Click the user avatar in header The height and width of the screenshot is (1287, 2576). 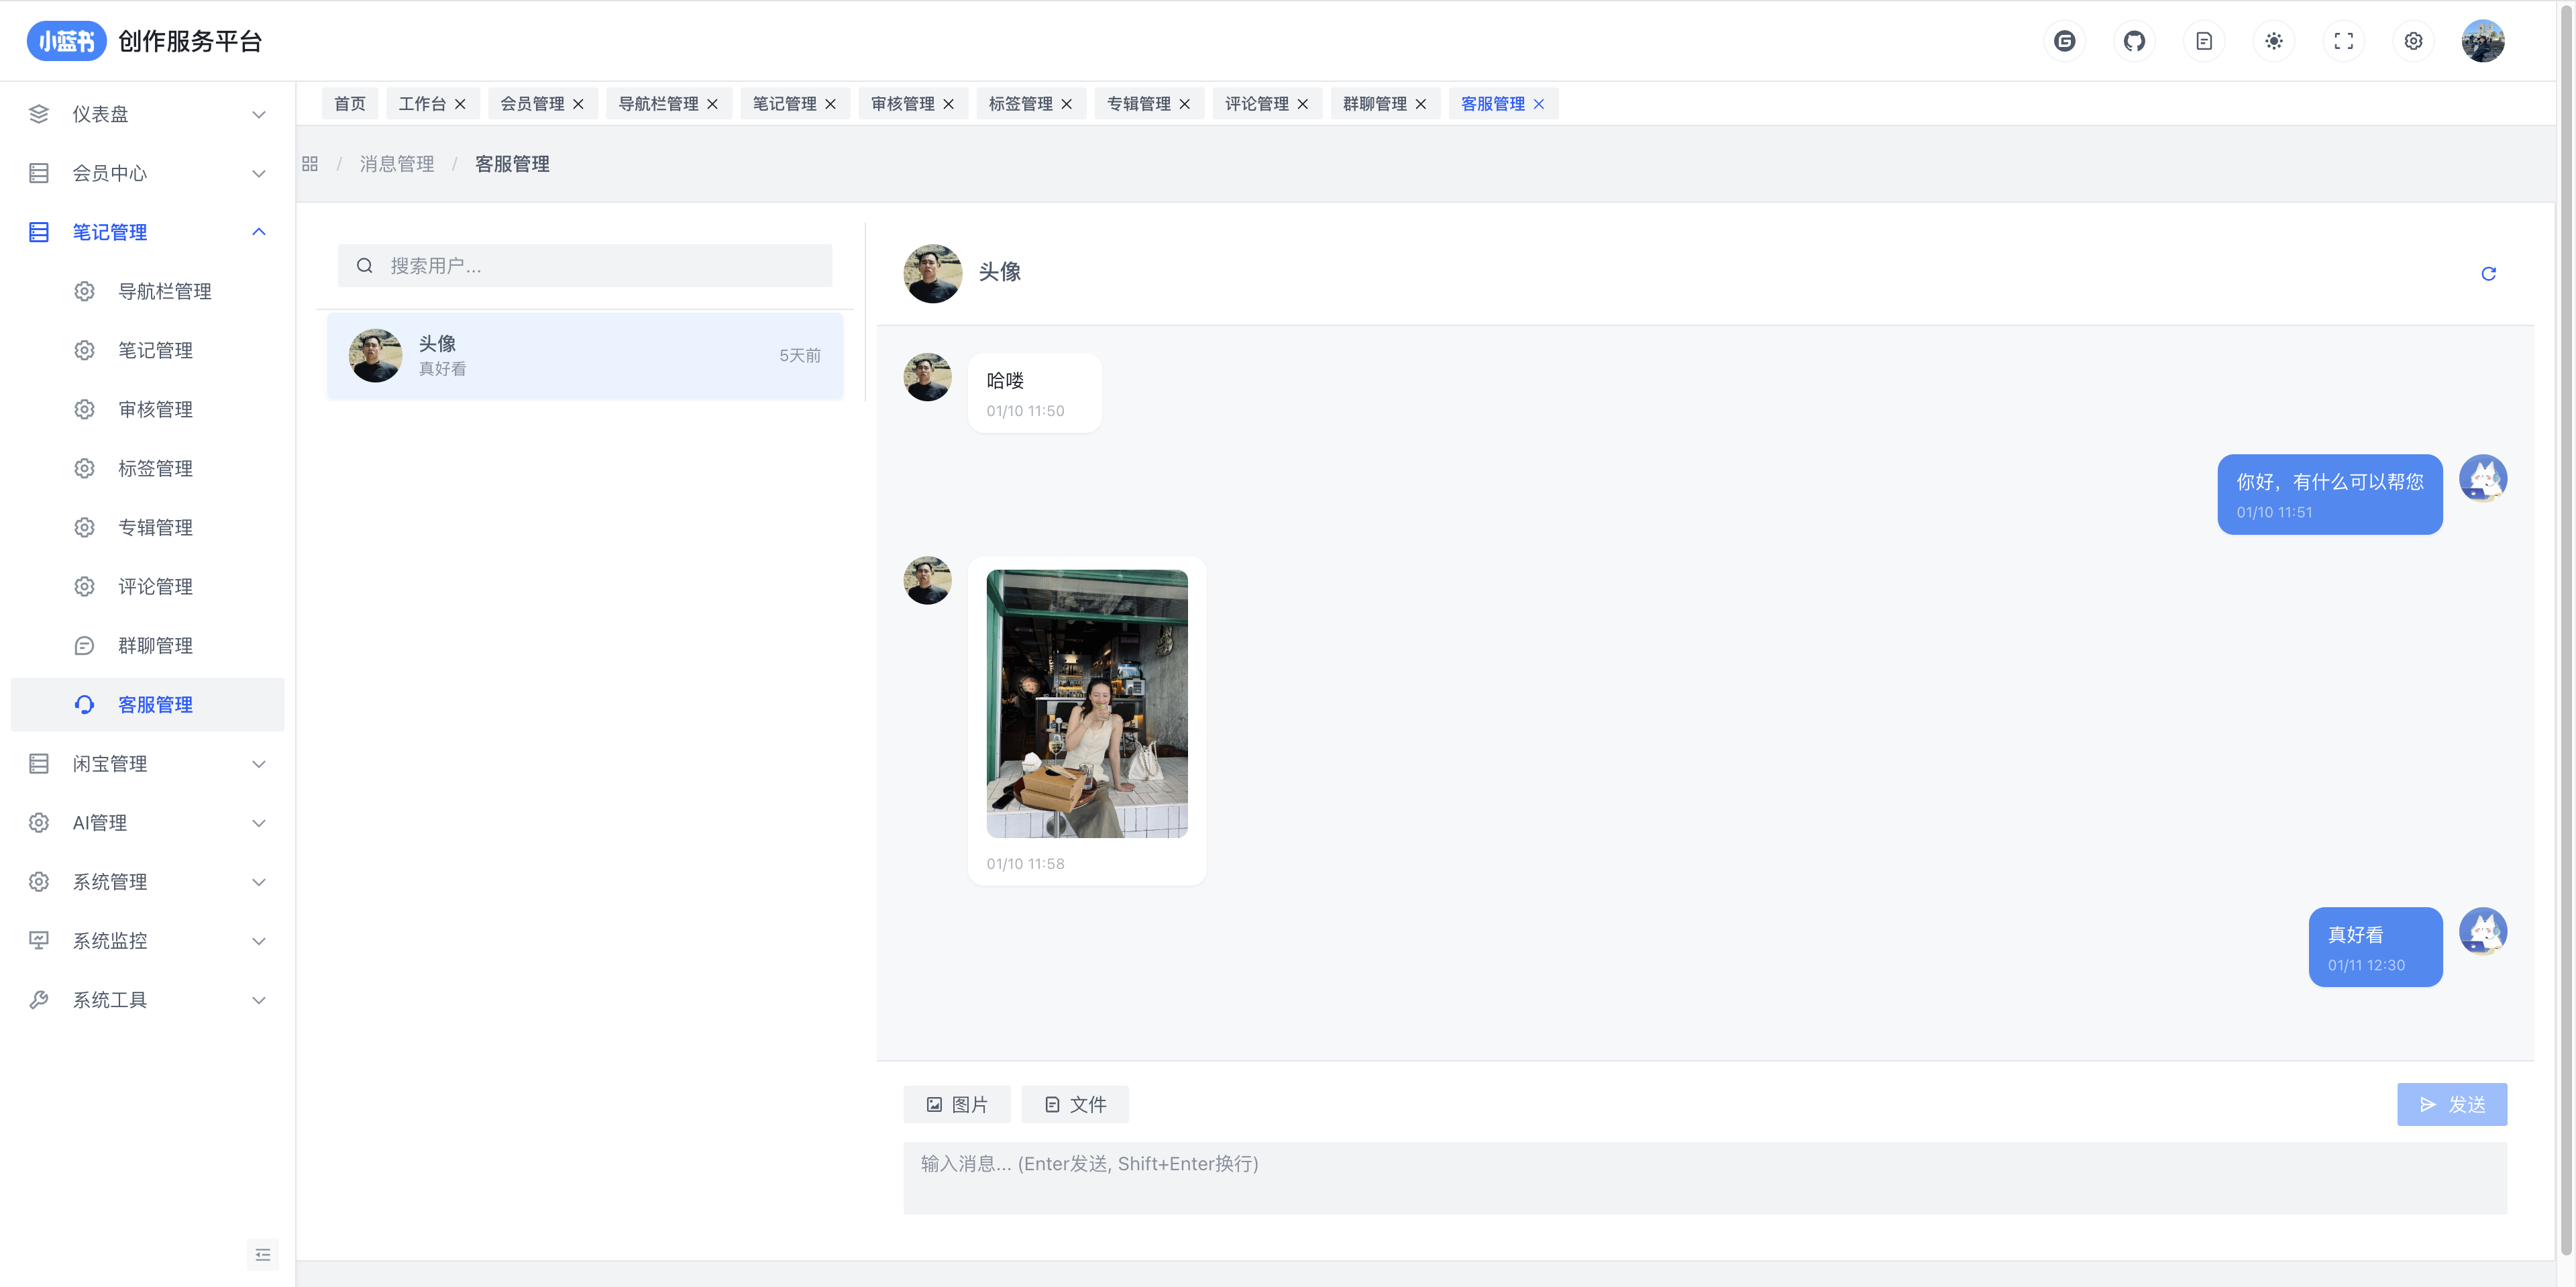(2482, 41)
